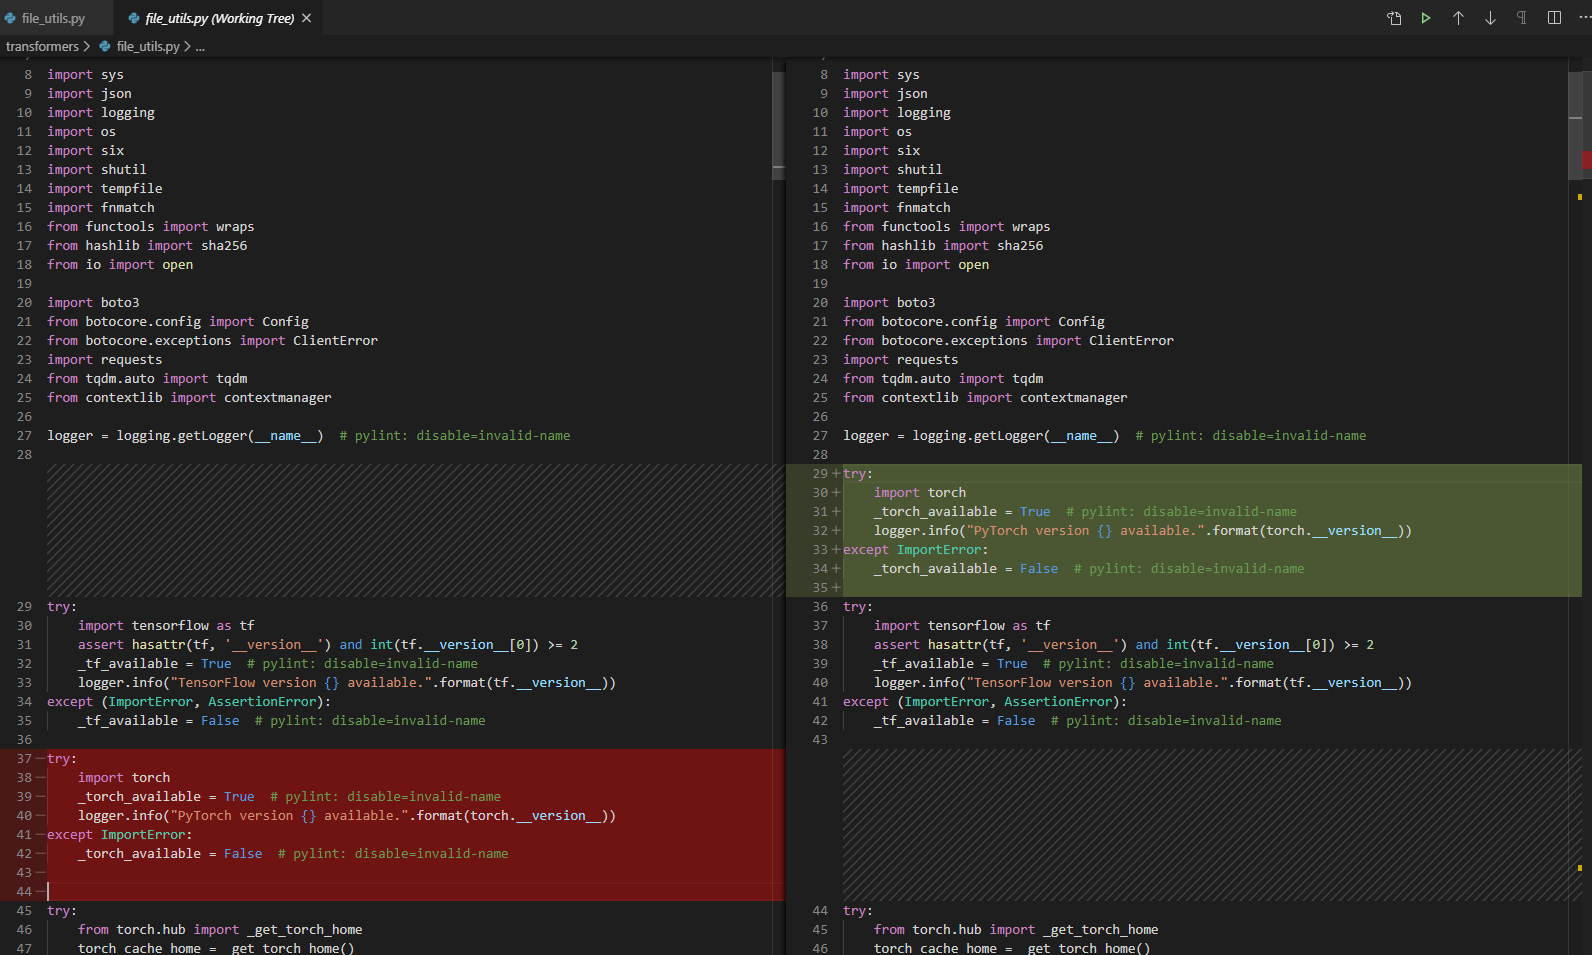Click 'logging.getLogger(__name__)' on left line 27
1592x955 pixels.
pos(220,436)
